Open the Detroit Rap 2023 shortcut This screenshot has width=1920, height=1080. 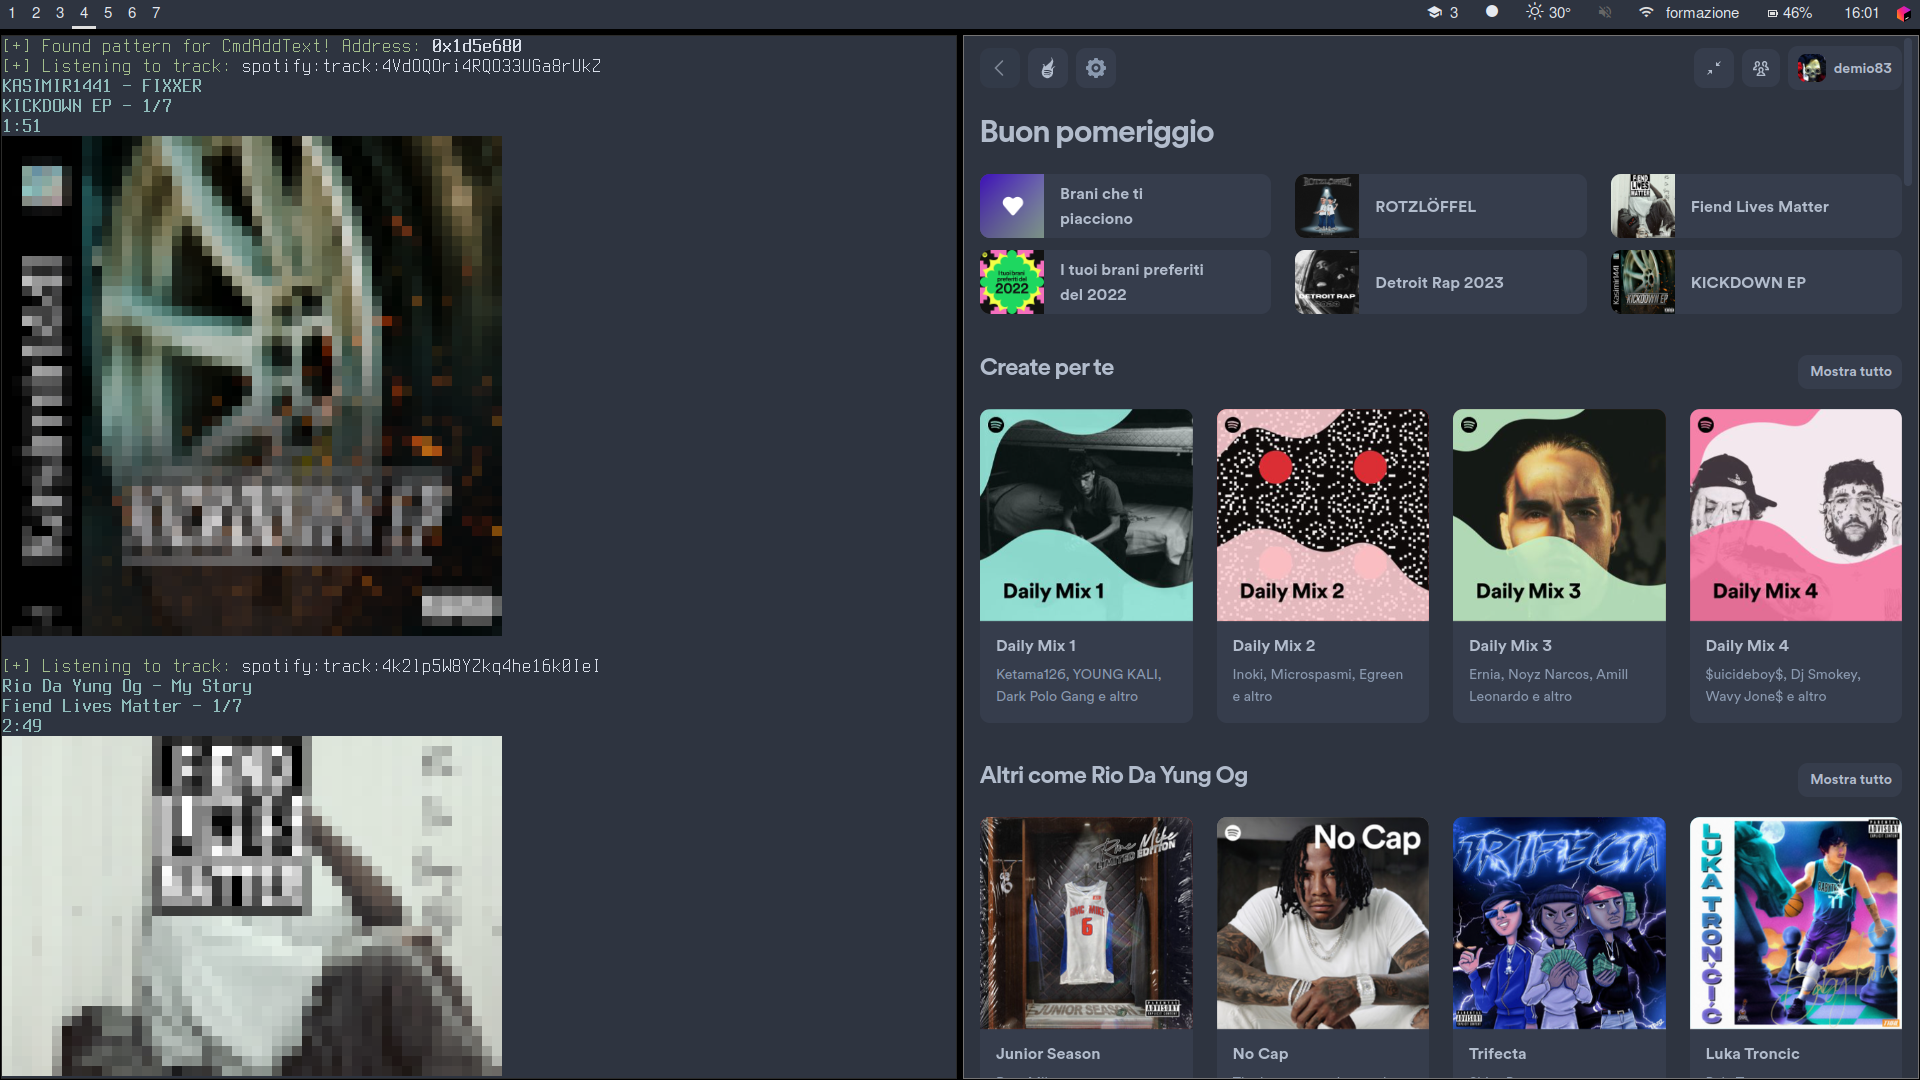click(x=1440, y=282)
